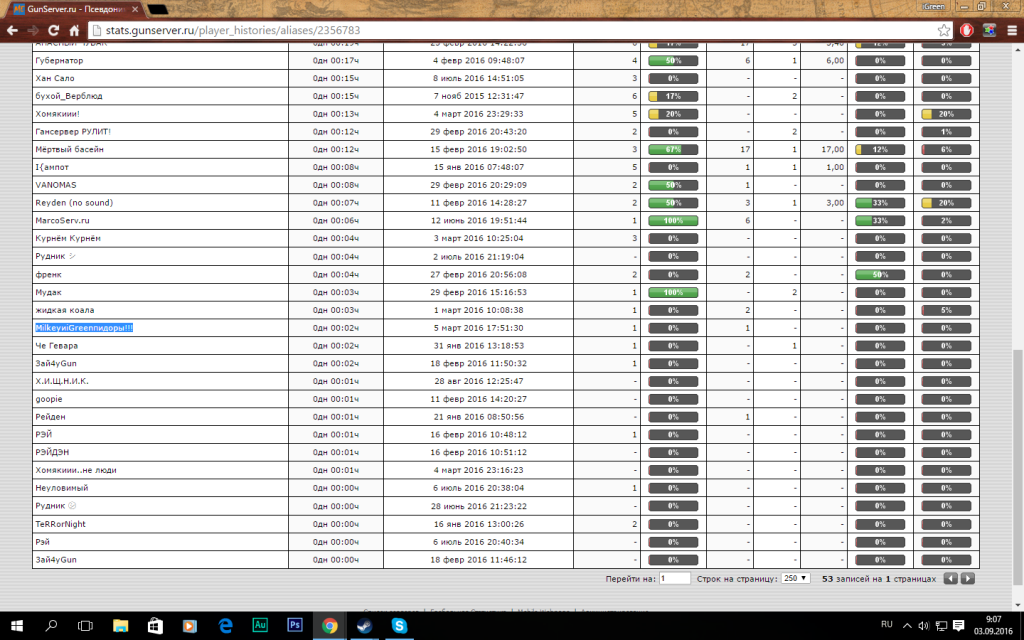Open Microsoft Edge from the taskbar
This screenshot has height=640, width=1024.
225,625
